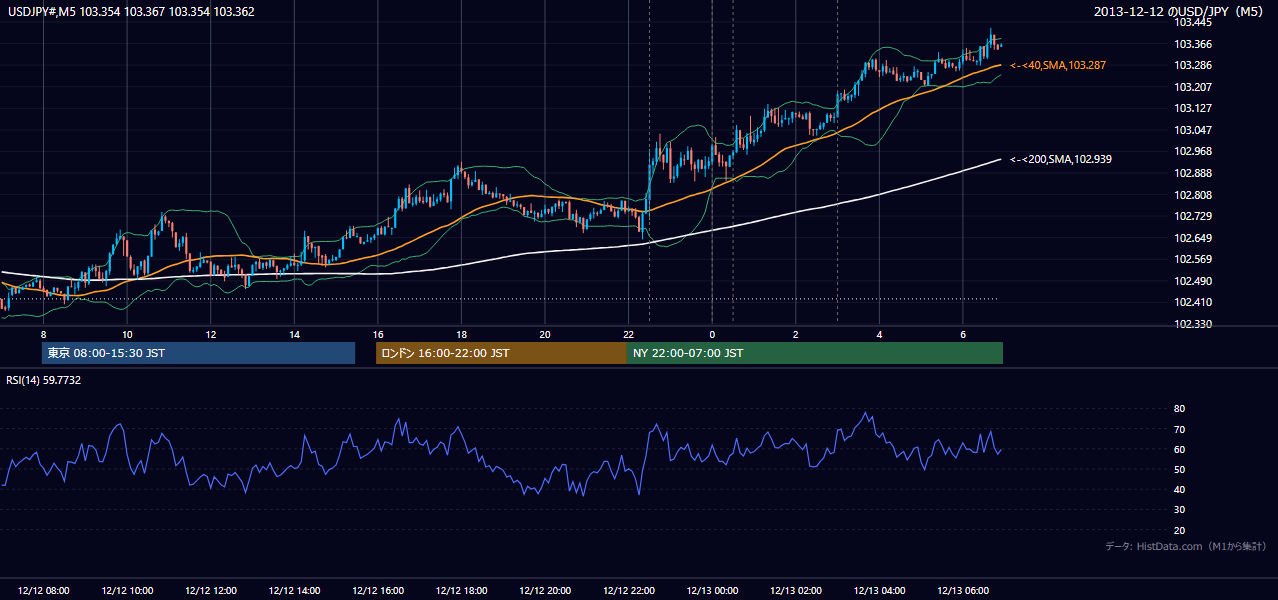Viewport: 1278px width, 600px height.
Task: Click the 102.729 price axis label
Action: 1193,216
